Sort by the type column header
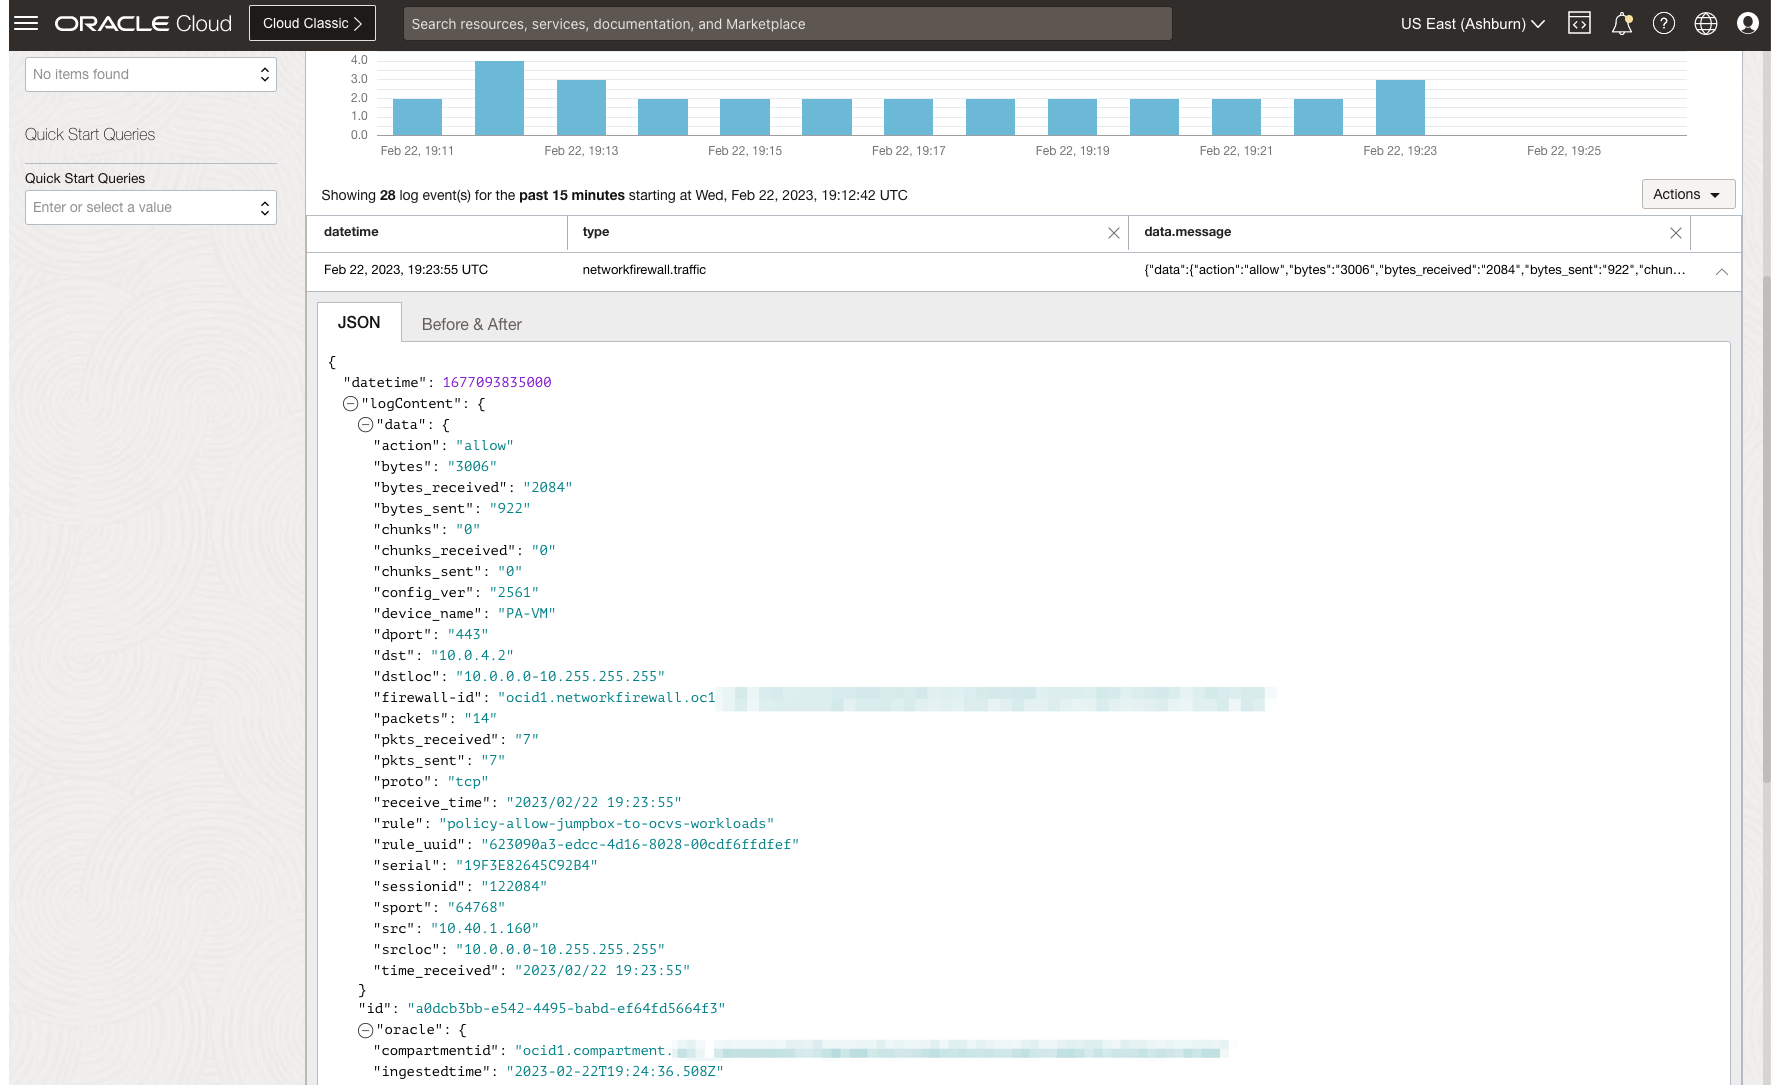The image size is (1771, 1085). click(596, 232)
